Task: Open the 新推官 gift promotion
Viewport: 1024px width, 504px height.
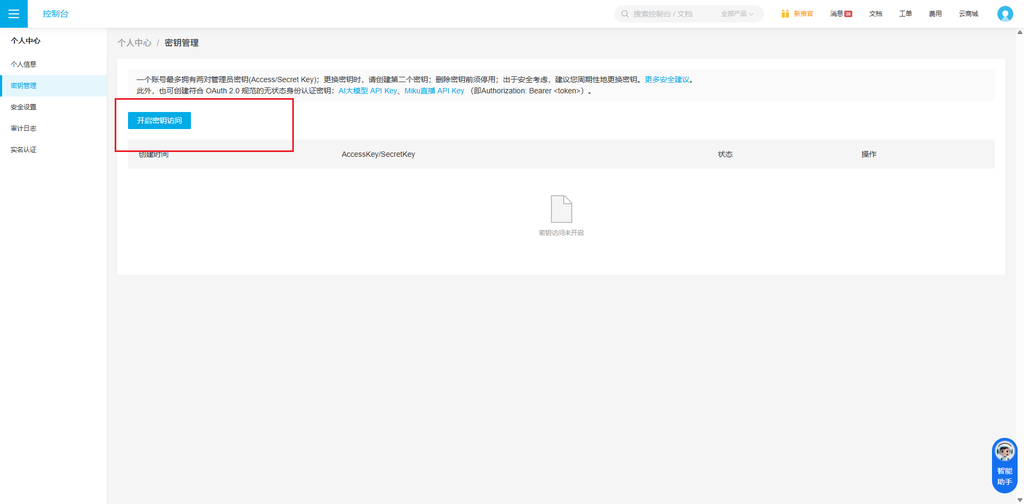Action: [x=797, y=14]
